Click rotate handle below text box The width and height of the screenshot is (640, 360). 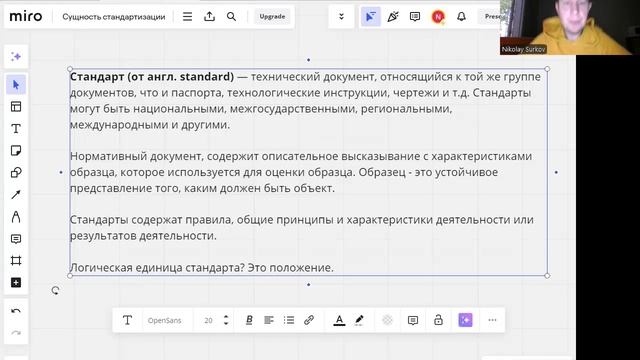(x=56, y=291)
